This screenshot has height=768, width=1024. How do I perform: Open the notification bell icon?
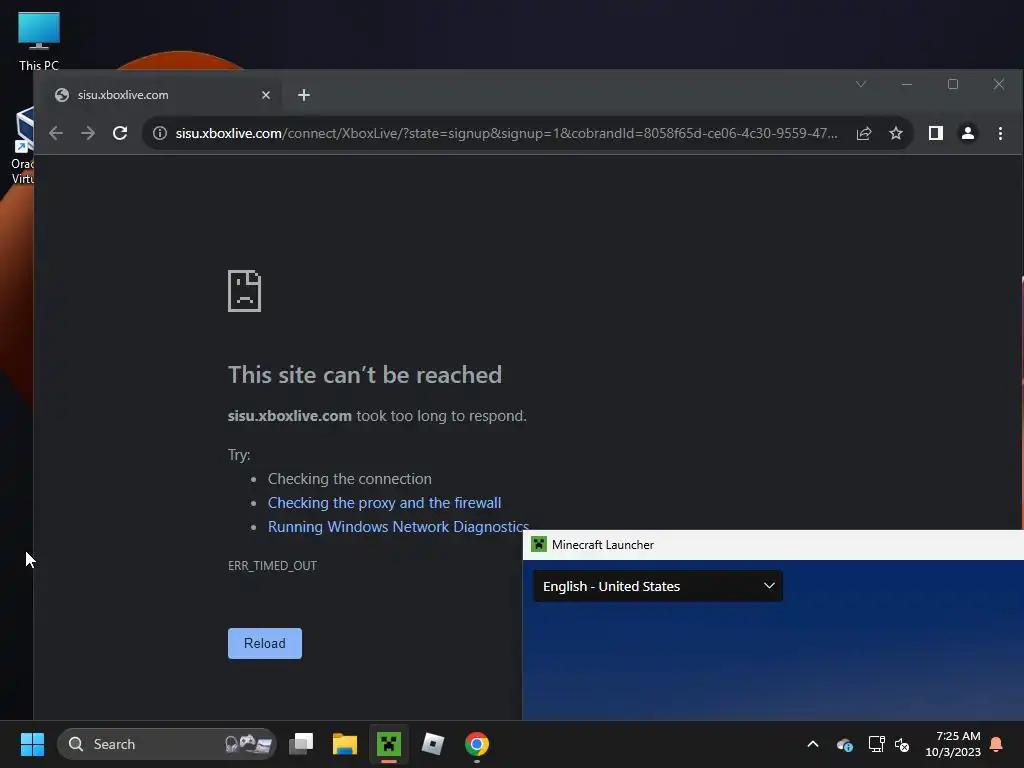997,744
